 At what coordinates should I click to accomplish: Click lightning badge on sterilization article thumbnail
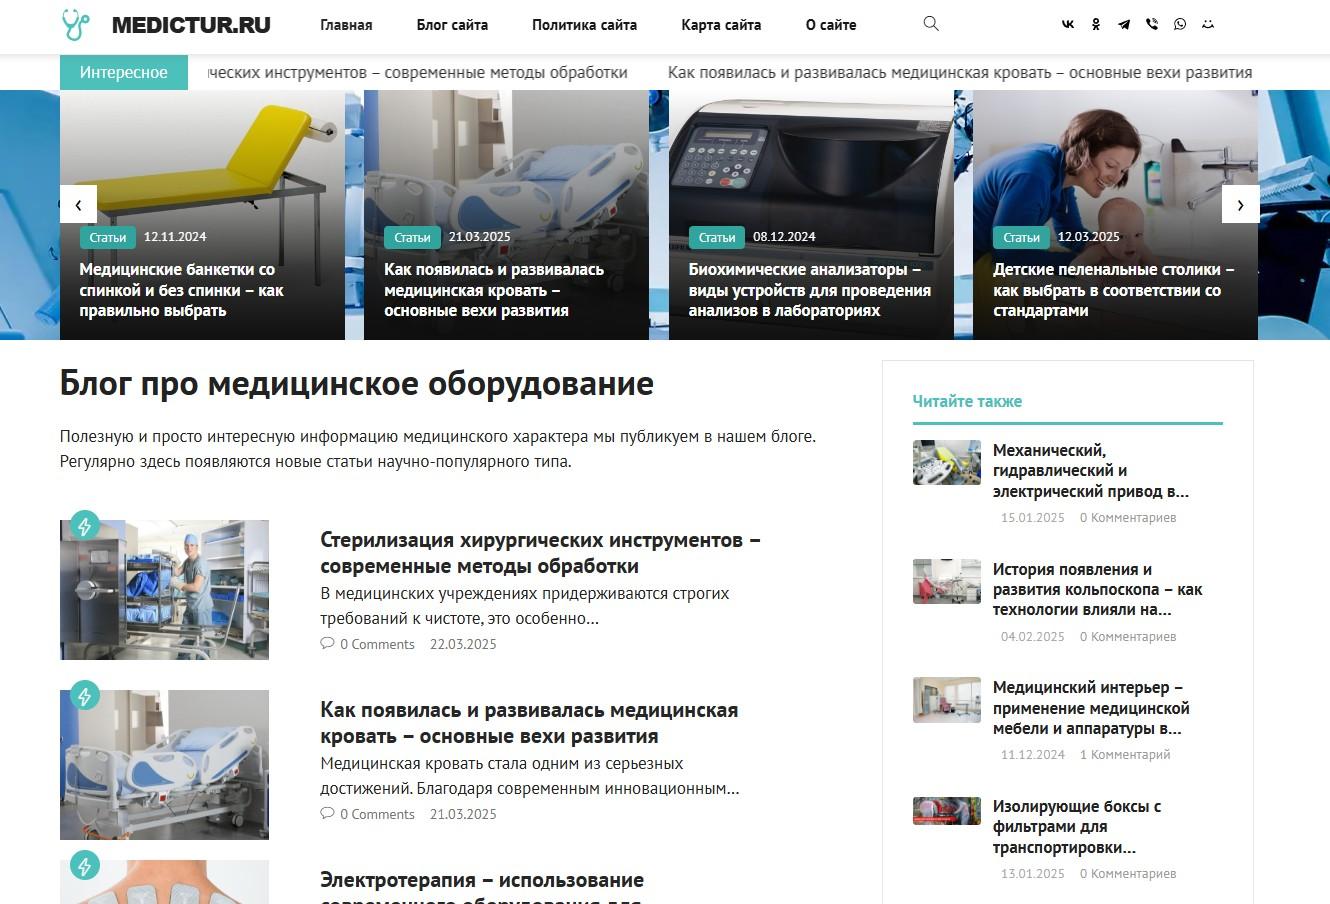click(x=84, y=525)
